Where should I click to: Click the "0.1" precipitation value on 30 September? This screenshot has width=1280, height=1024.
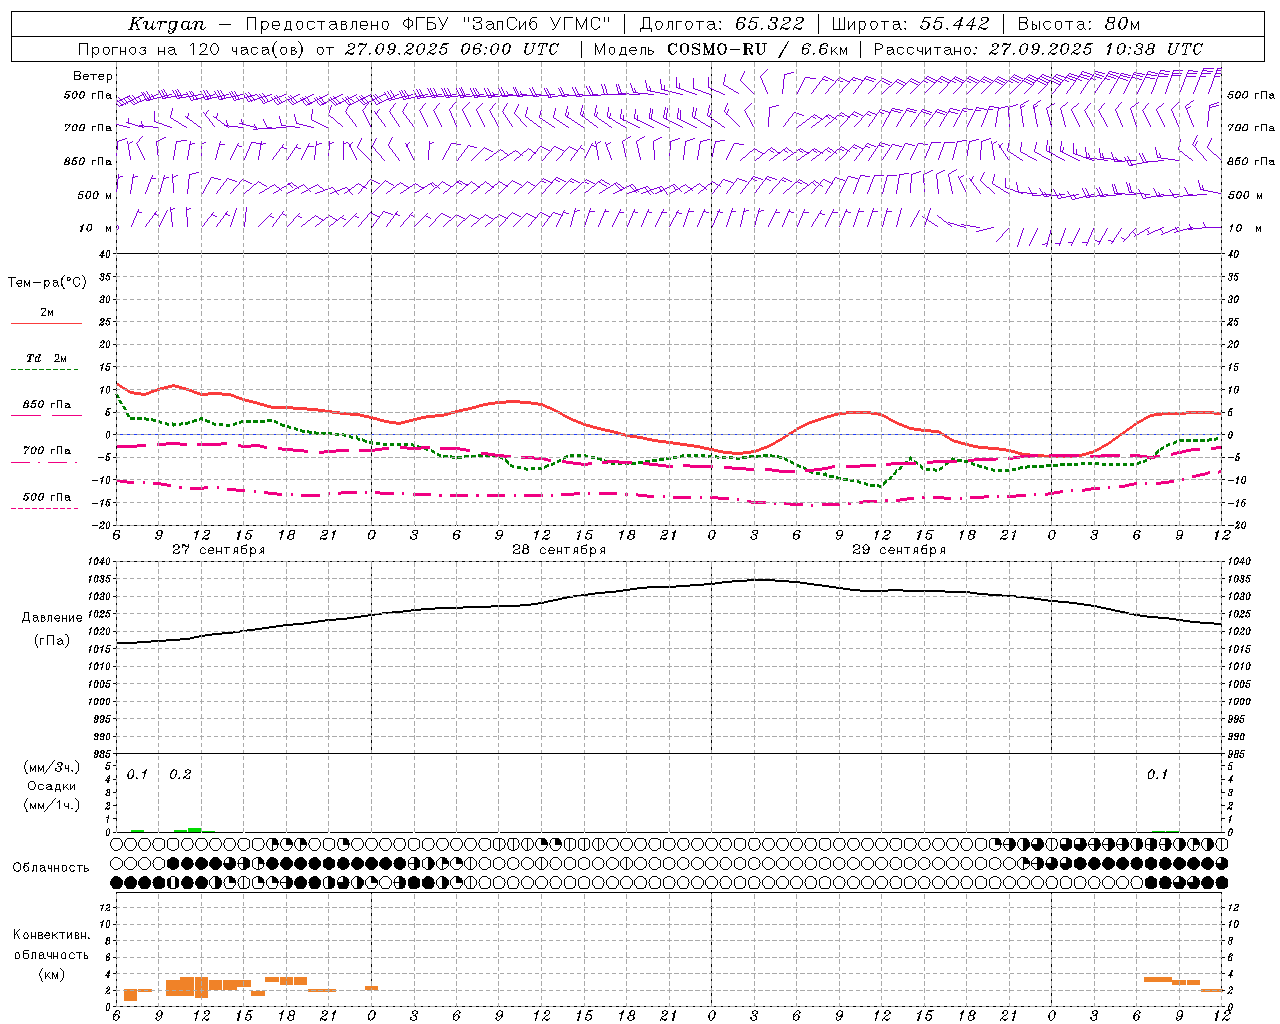(x=1157, y=775)
